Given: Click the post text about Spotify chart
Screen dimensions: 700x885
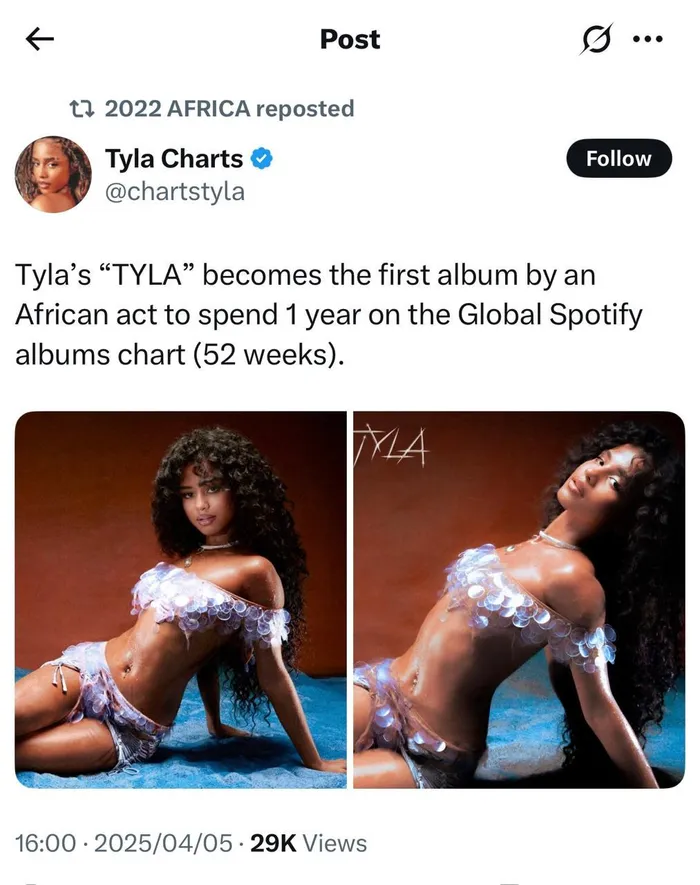Looking at the screenshot, I should point(329,315).
